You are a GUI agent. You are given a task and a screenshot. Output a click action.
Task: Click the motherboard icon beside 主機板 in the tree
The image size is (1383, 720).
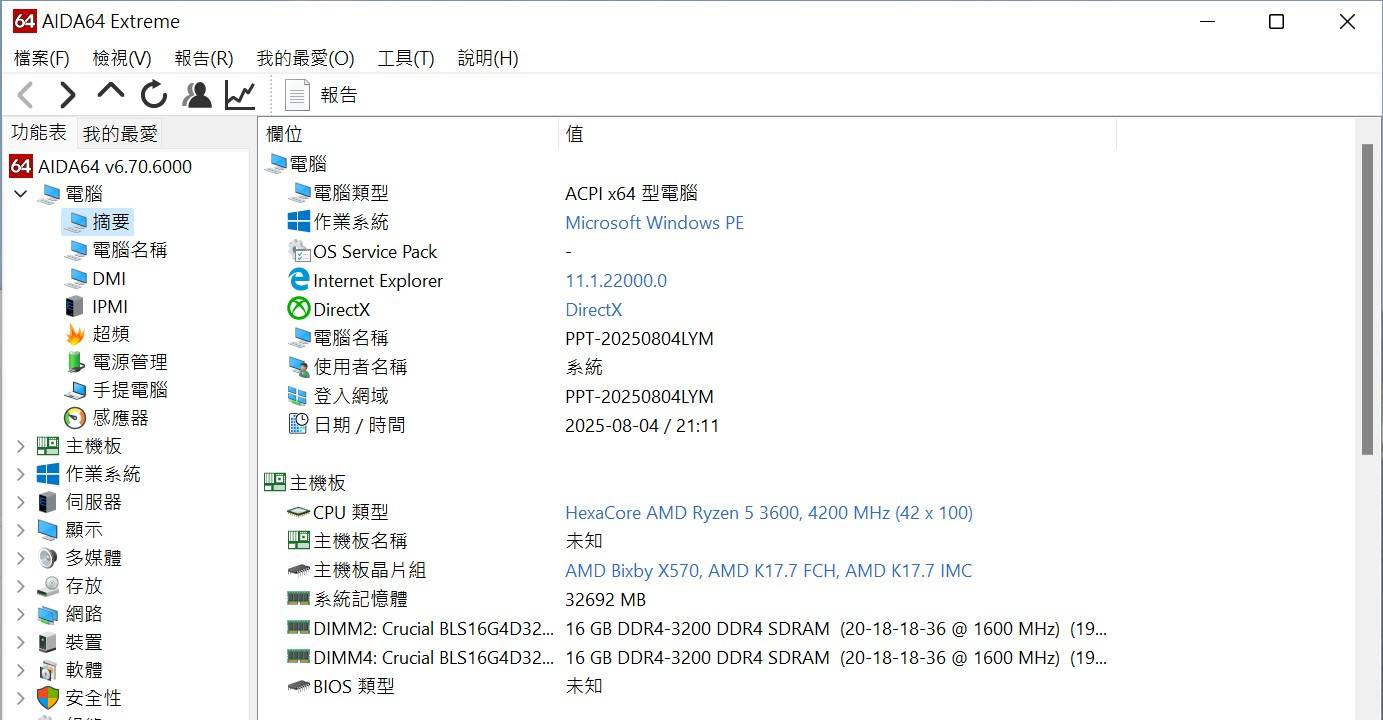point(48,446)
